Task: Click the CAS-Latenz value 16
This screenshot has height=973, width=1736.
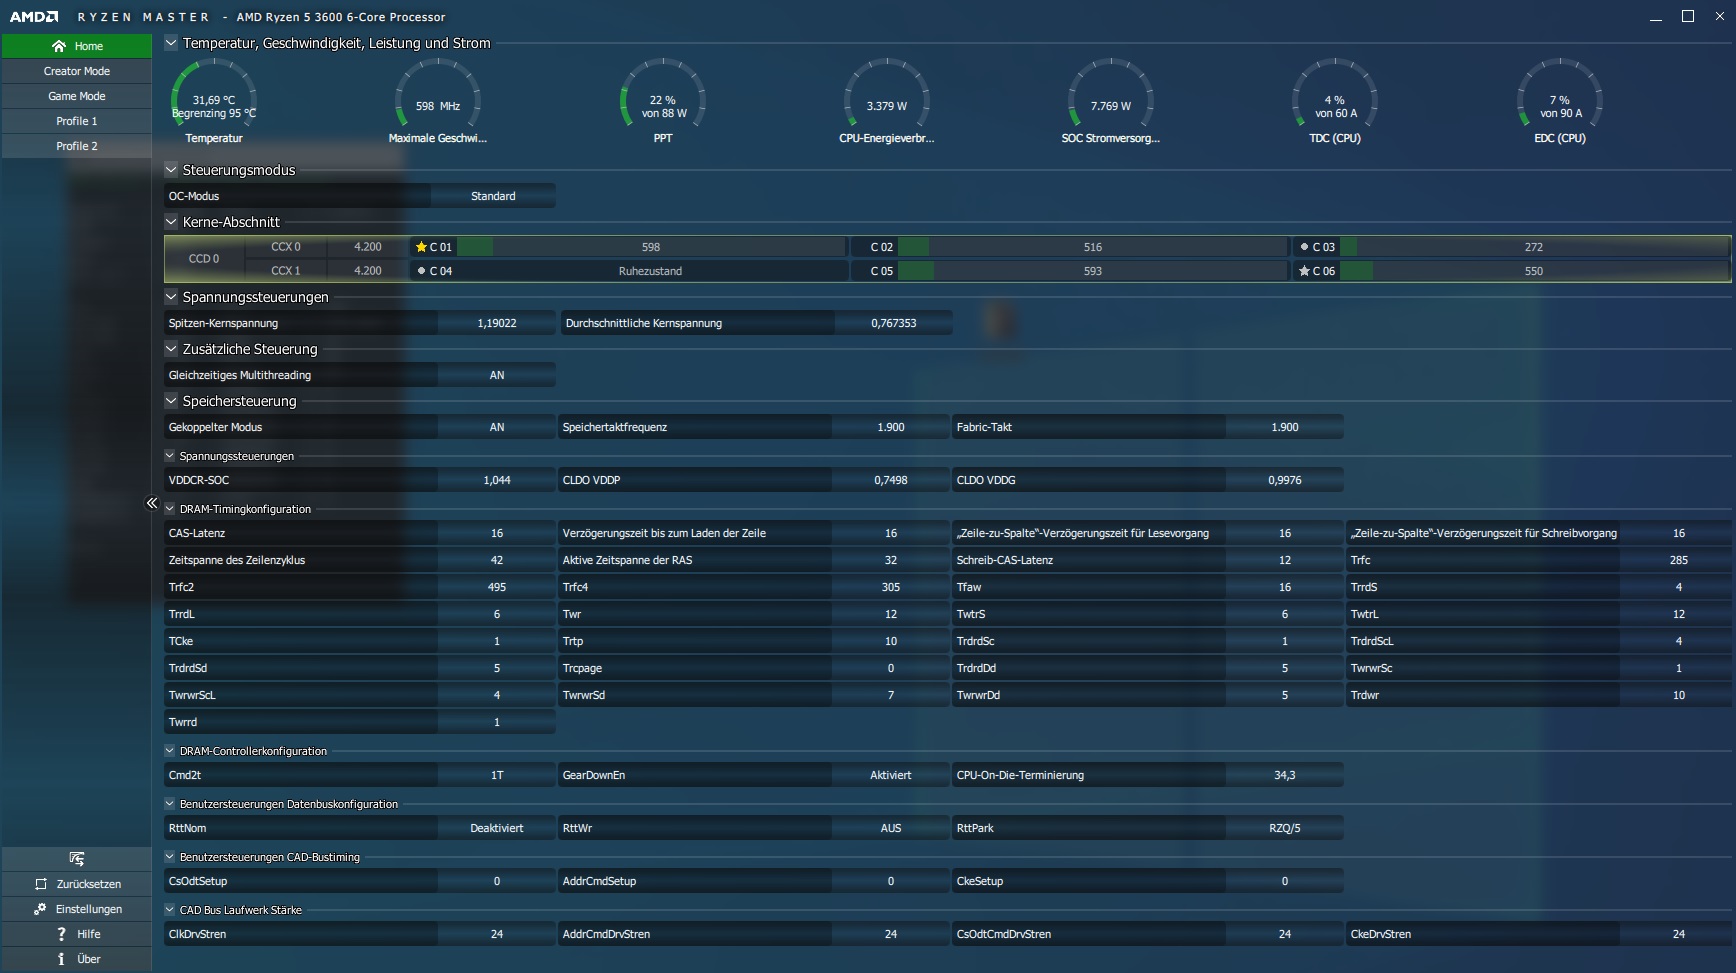Action: pos(497,533)
